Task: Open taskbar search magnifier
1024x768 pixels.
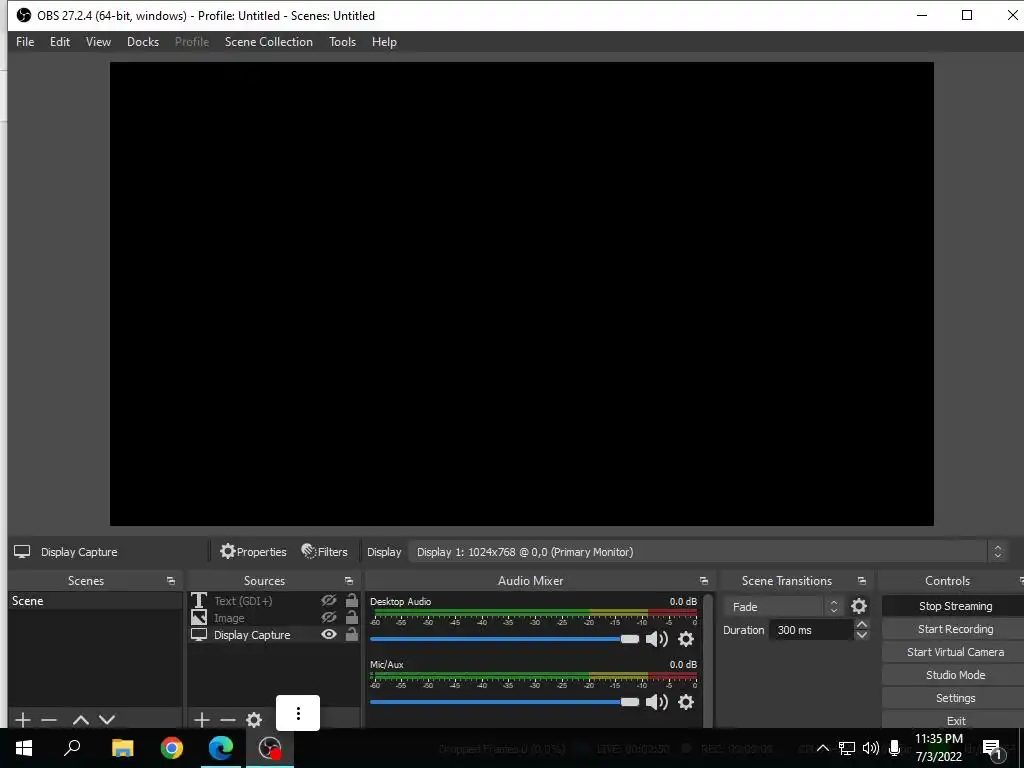Action: [72, 748]
